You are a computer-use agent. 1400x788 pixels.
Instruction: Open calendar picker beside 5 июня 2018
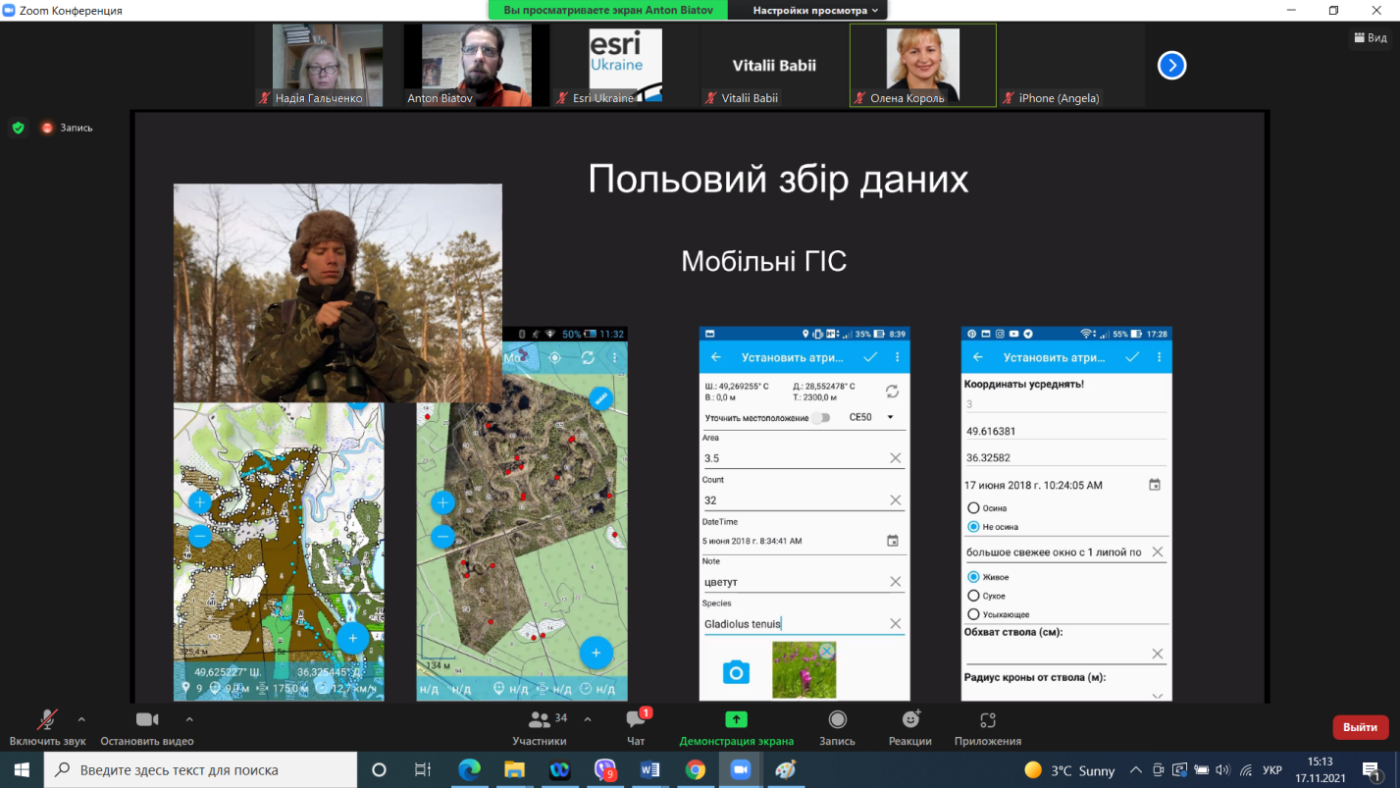[x=893, y=541]
